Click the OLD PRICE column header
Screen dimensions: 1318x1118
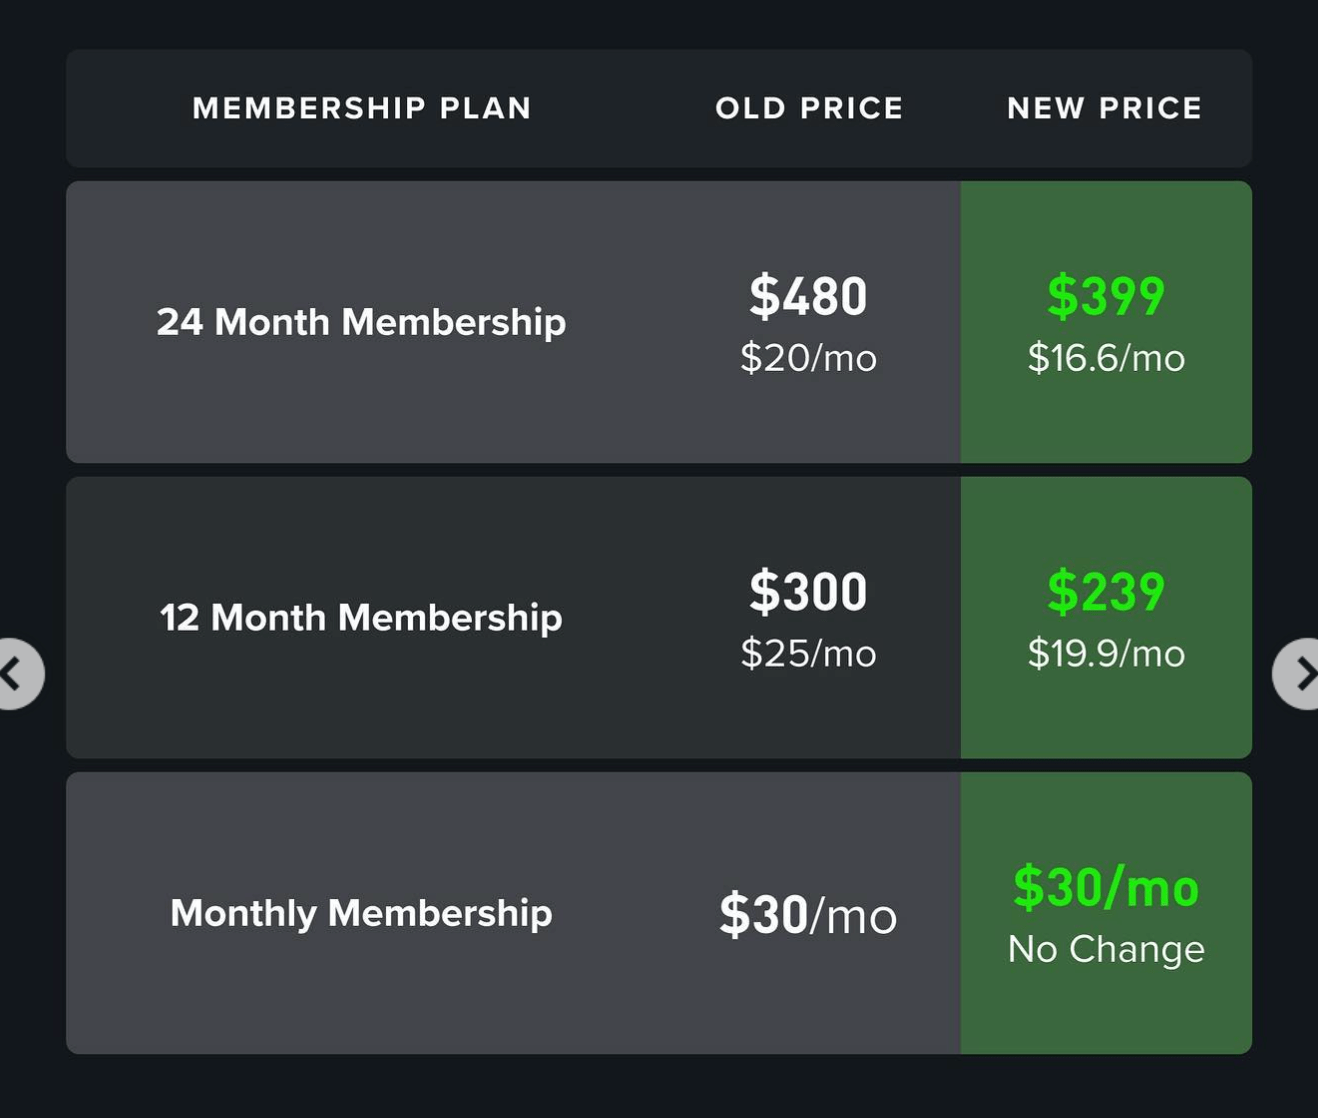point(808,108)
